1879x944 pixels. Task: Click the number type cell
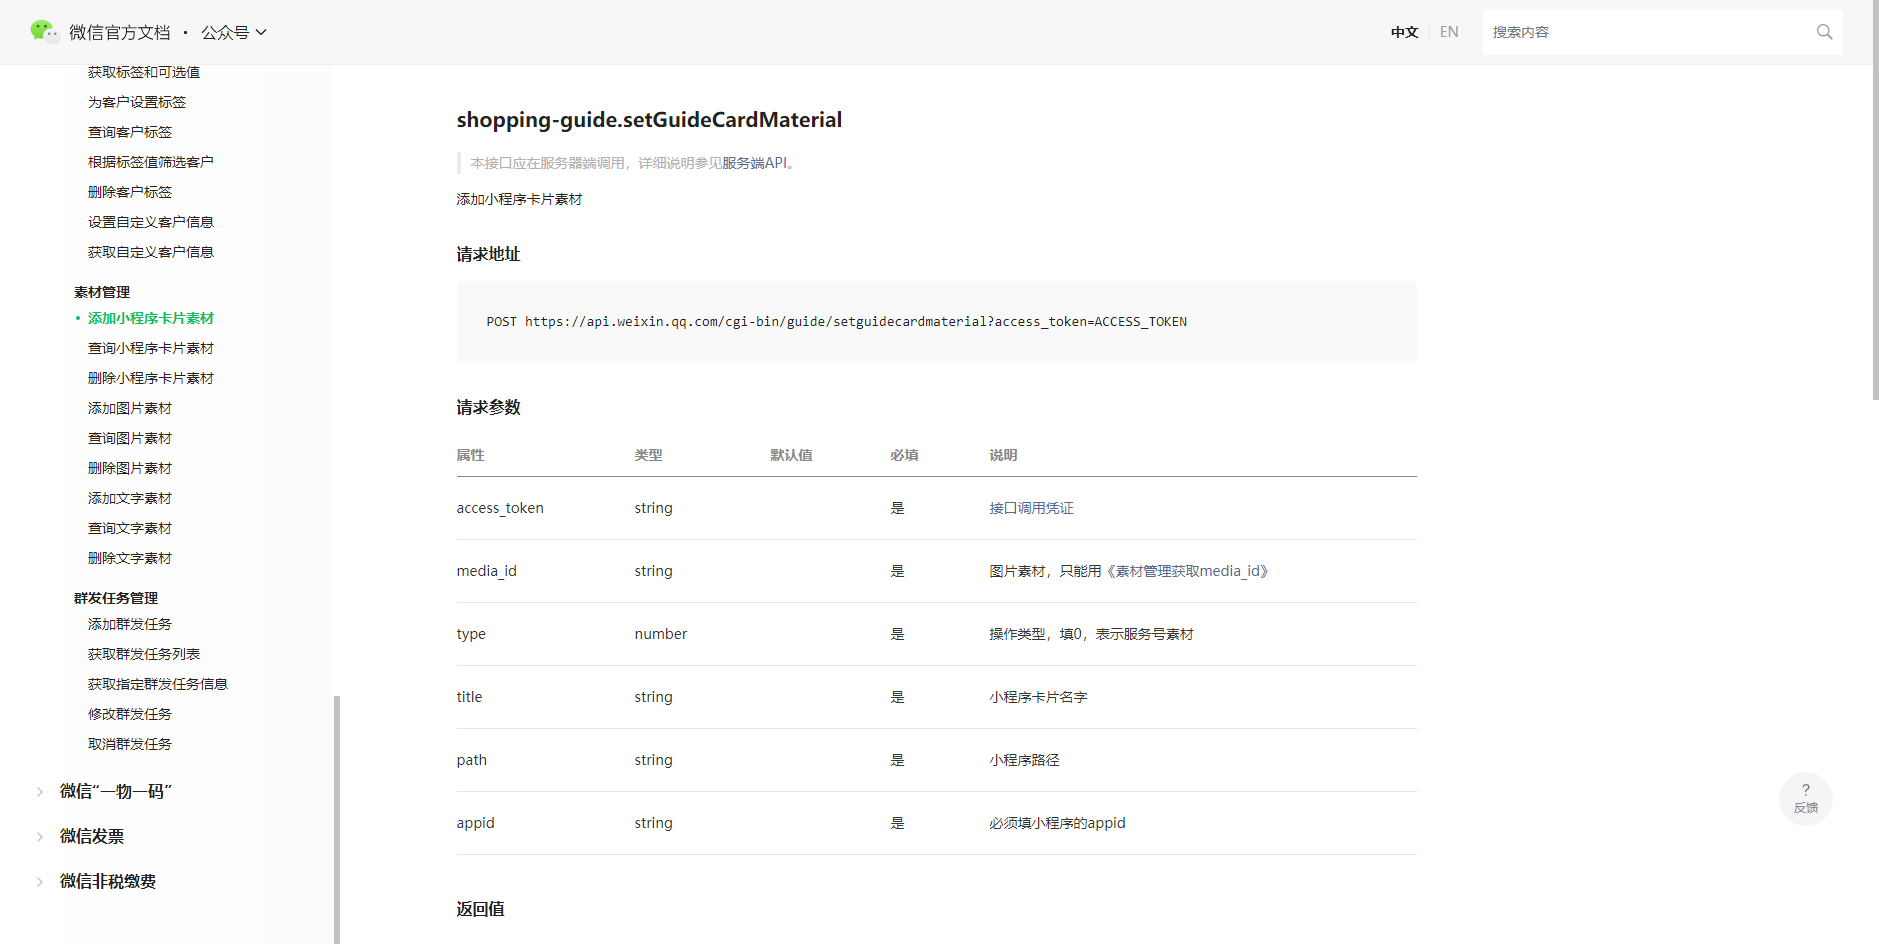(661, 634)
